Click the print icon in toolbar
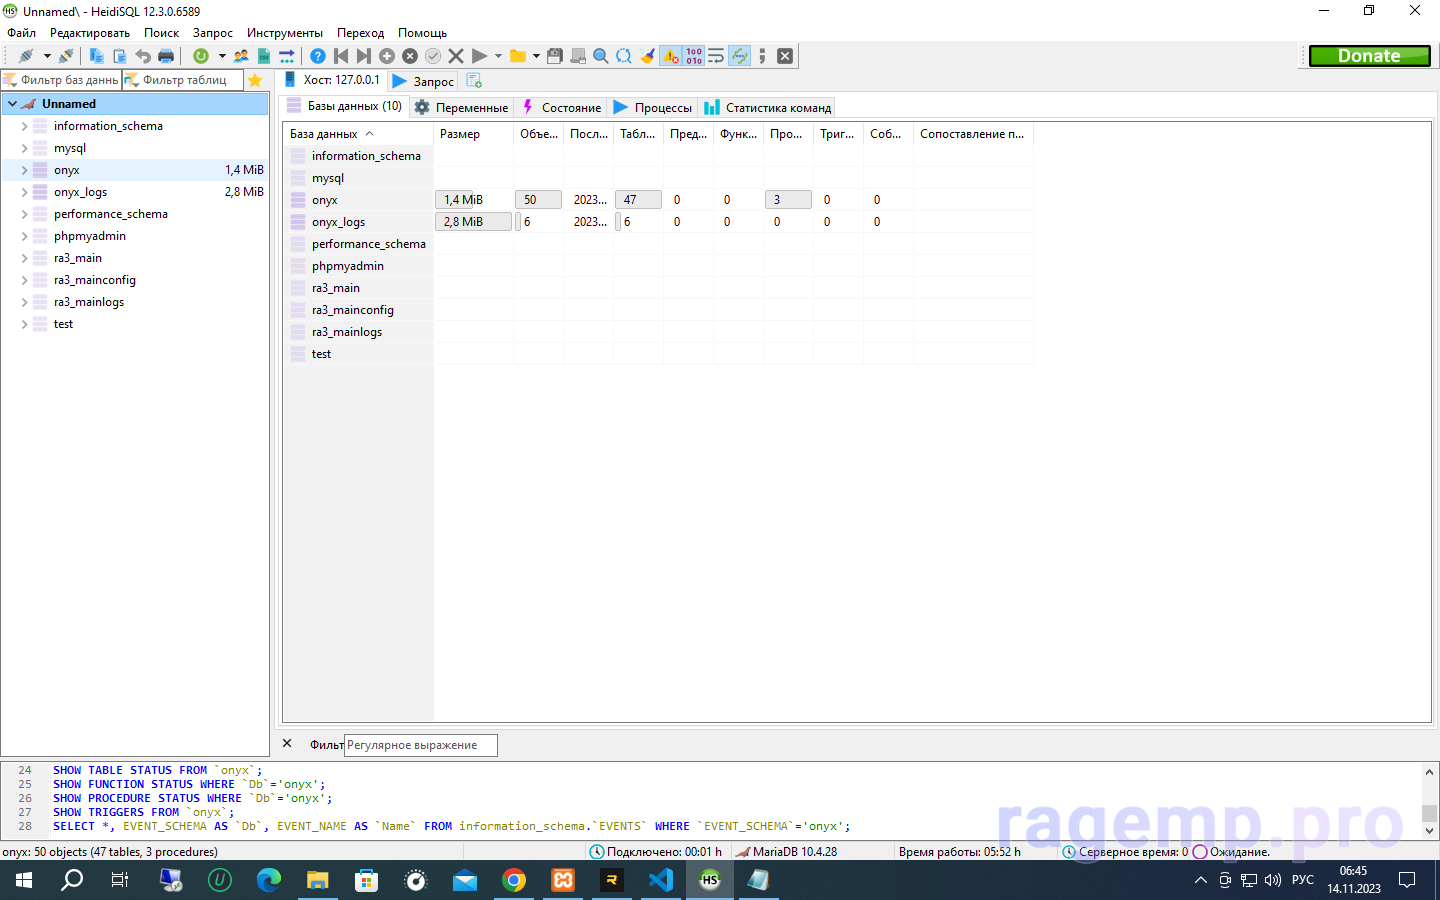The height and width of the screenshot is (900, 1440). click(x=166, y=56)
